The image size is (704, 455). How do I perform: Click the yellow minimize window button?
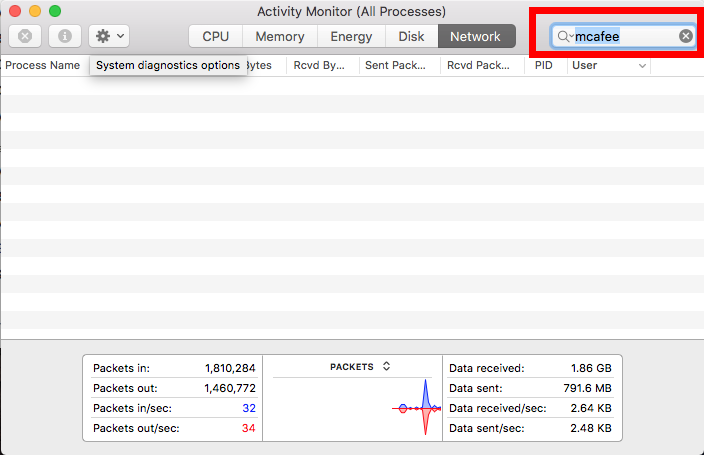pos(35,11)
